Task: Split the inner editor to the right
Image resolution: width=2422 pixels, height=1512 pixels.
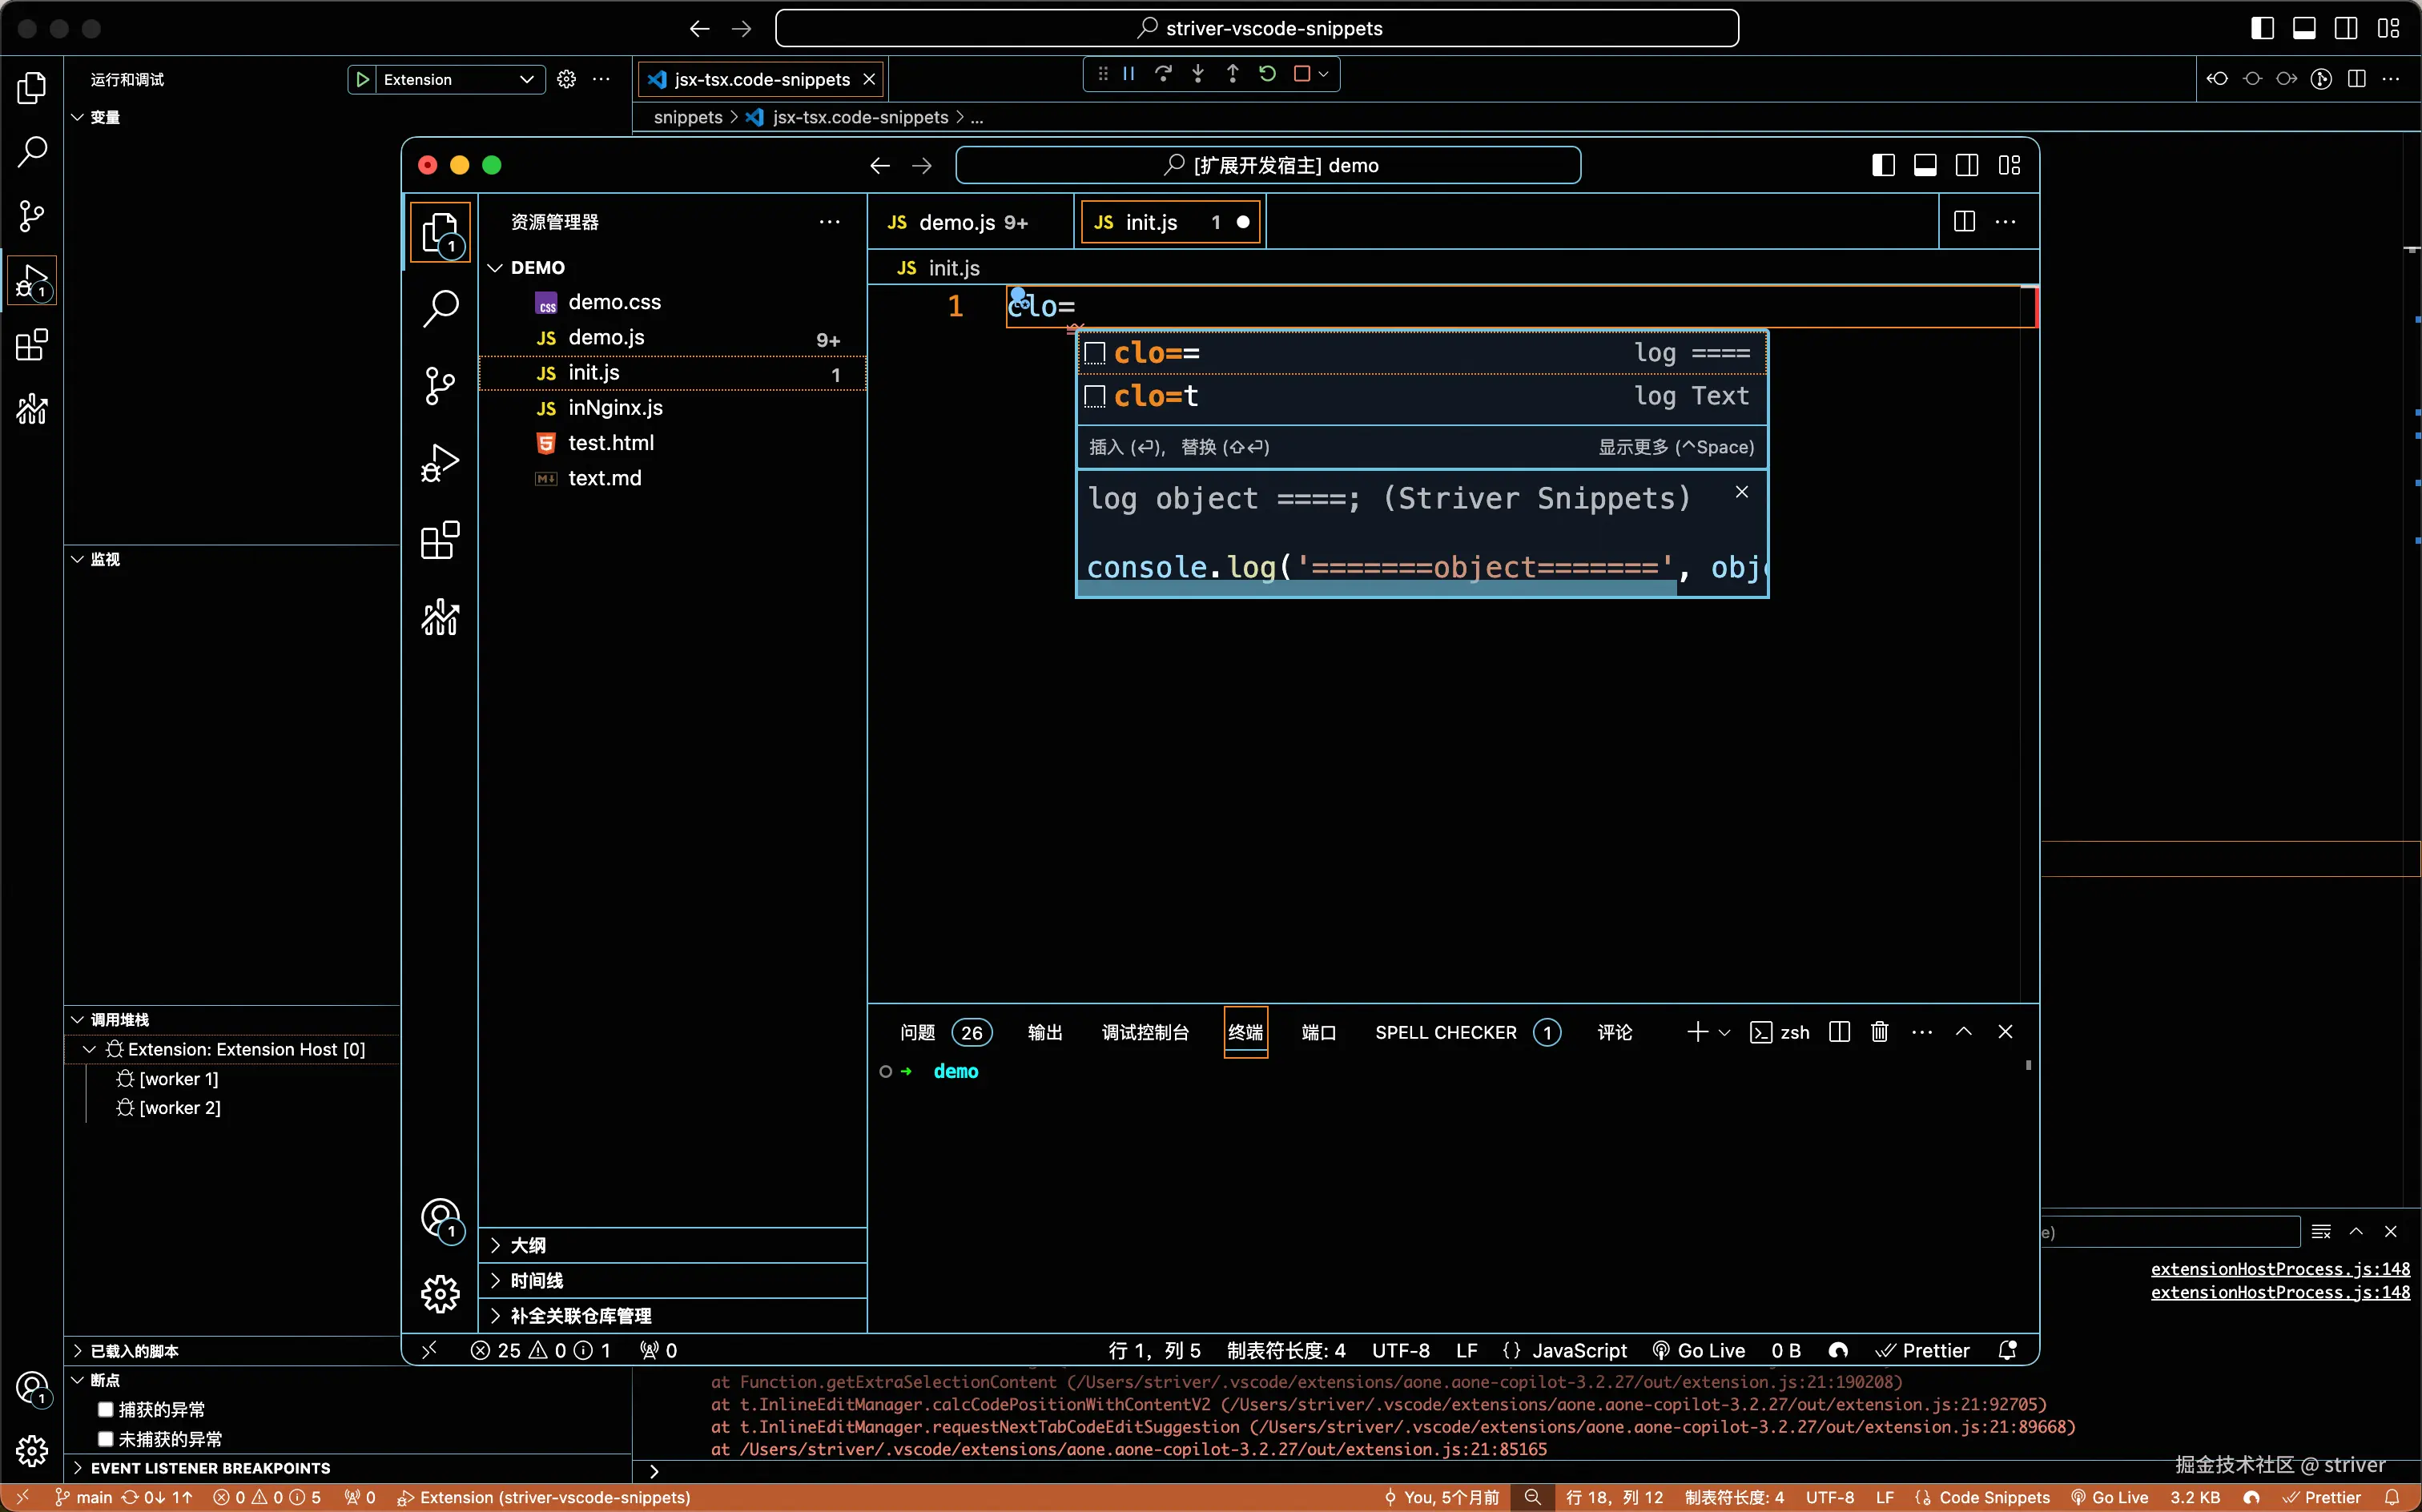Action: (x=1964, y=222)
